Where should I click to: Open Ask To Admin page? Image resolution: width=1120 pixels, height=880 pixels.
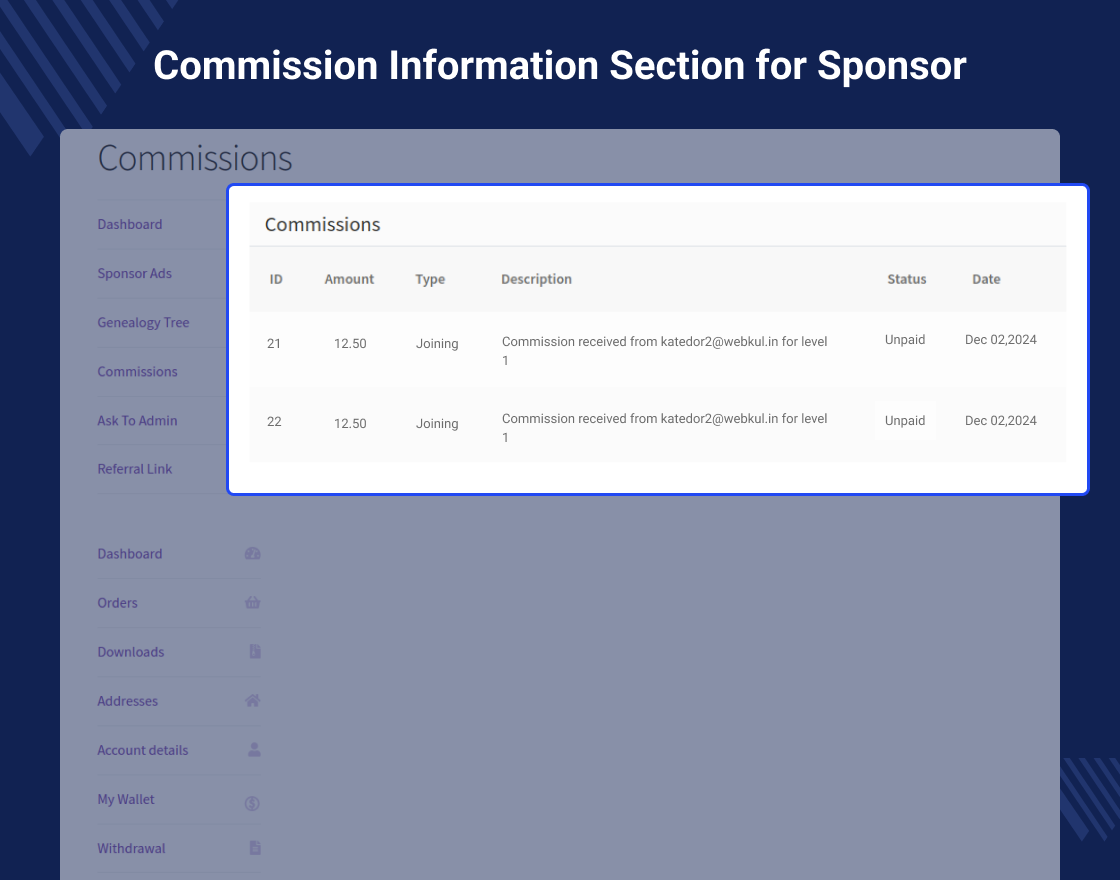click(x=137, y=421)
